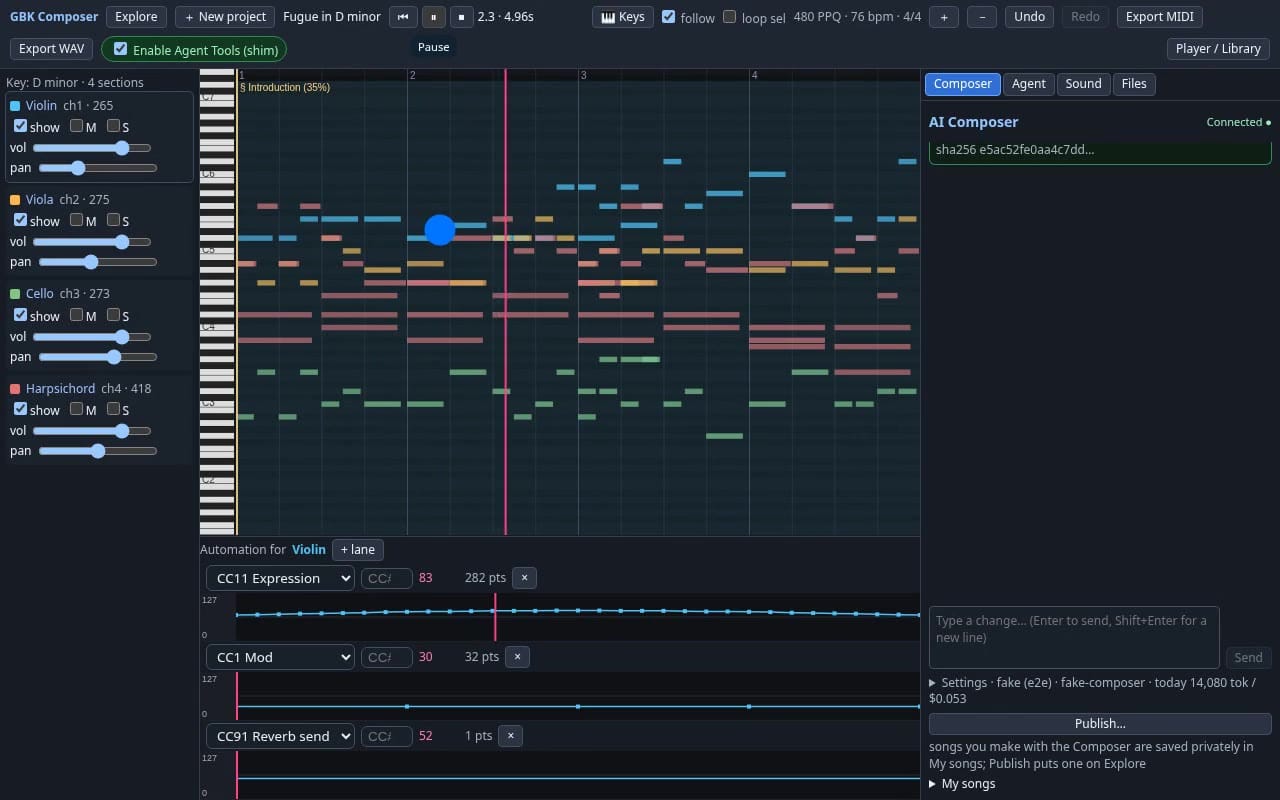Click the Export MIDI button
Viewport: 1280px width, 800px height.
pyautogui.click(x=1159, y=17)
